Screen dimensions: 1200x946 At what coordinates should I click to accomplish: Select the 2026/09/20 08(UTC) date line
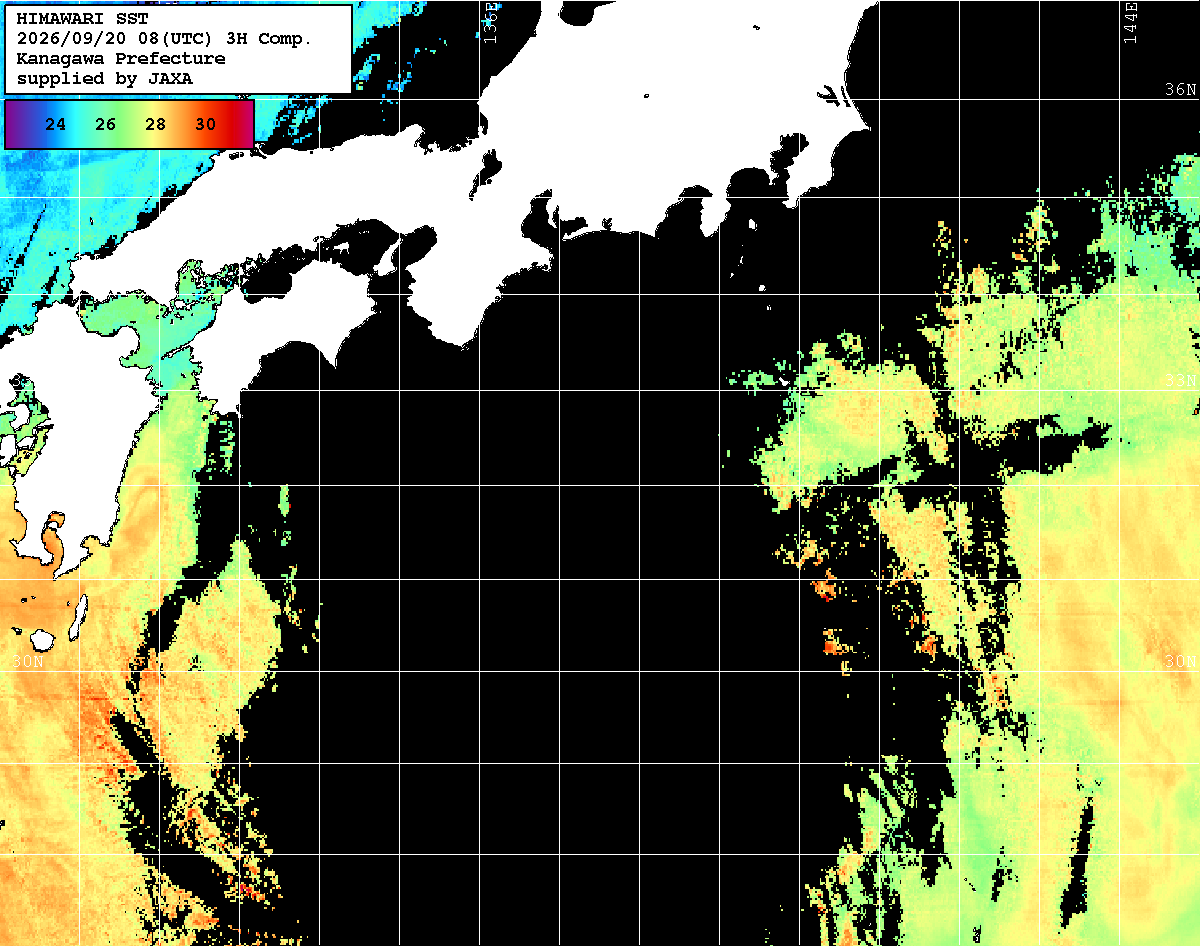coord(164,39)
